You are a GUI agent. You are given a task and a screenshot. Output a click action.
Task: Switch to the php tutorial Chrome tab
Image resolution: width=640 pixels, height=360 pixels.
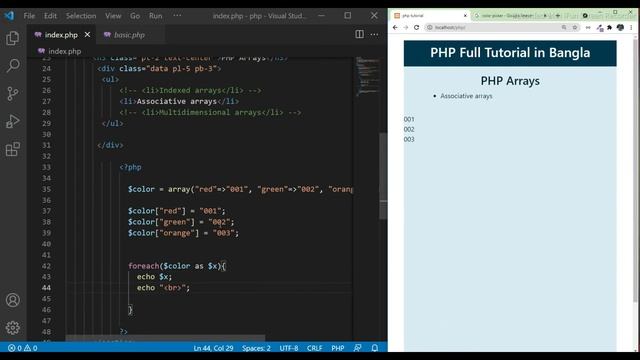coord(429,16)
